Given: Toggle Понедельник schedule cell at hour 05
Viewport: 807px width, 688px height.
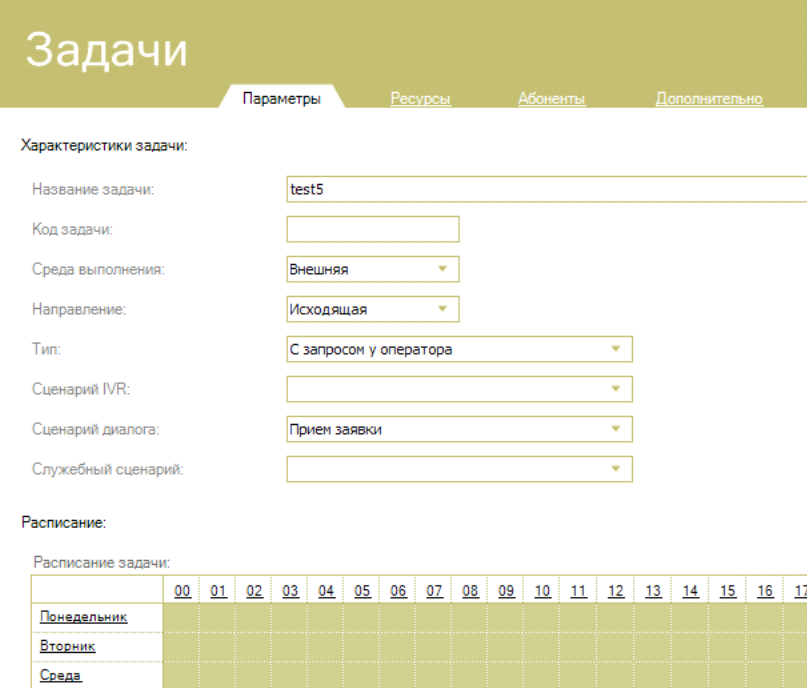Looking at the screenshot, I should pyautogui.click(x=362, y=617).
